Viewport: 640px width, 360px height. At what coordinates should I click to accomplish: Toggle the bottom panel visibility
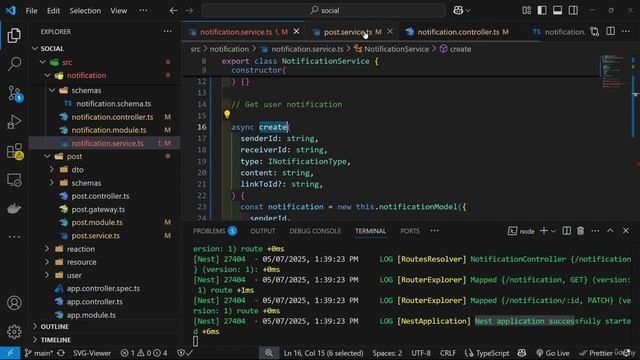pyautogui.click(x=558, y=11)
